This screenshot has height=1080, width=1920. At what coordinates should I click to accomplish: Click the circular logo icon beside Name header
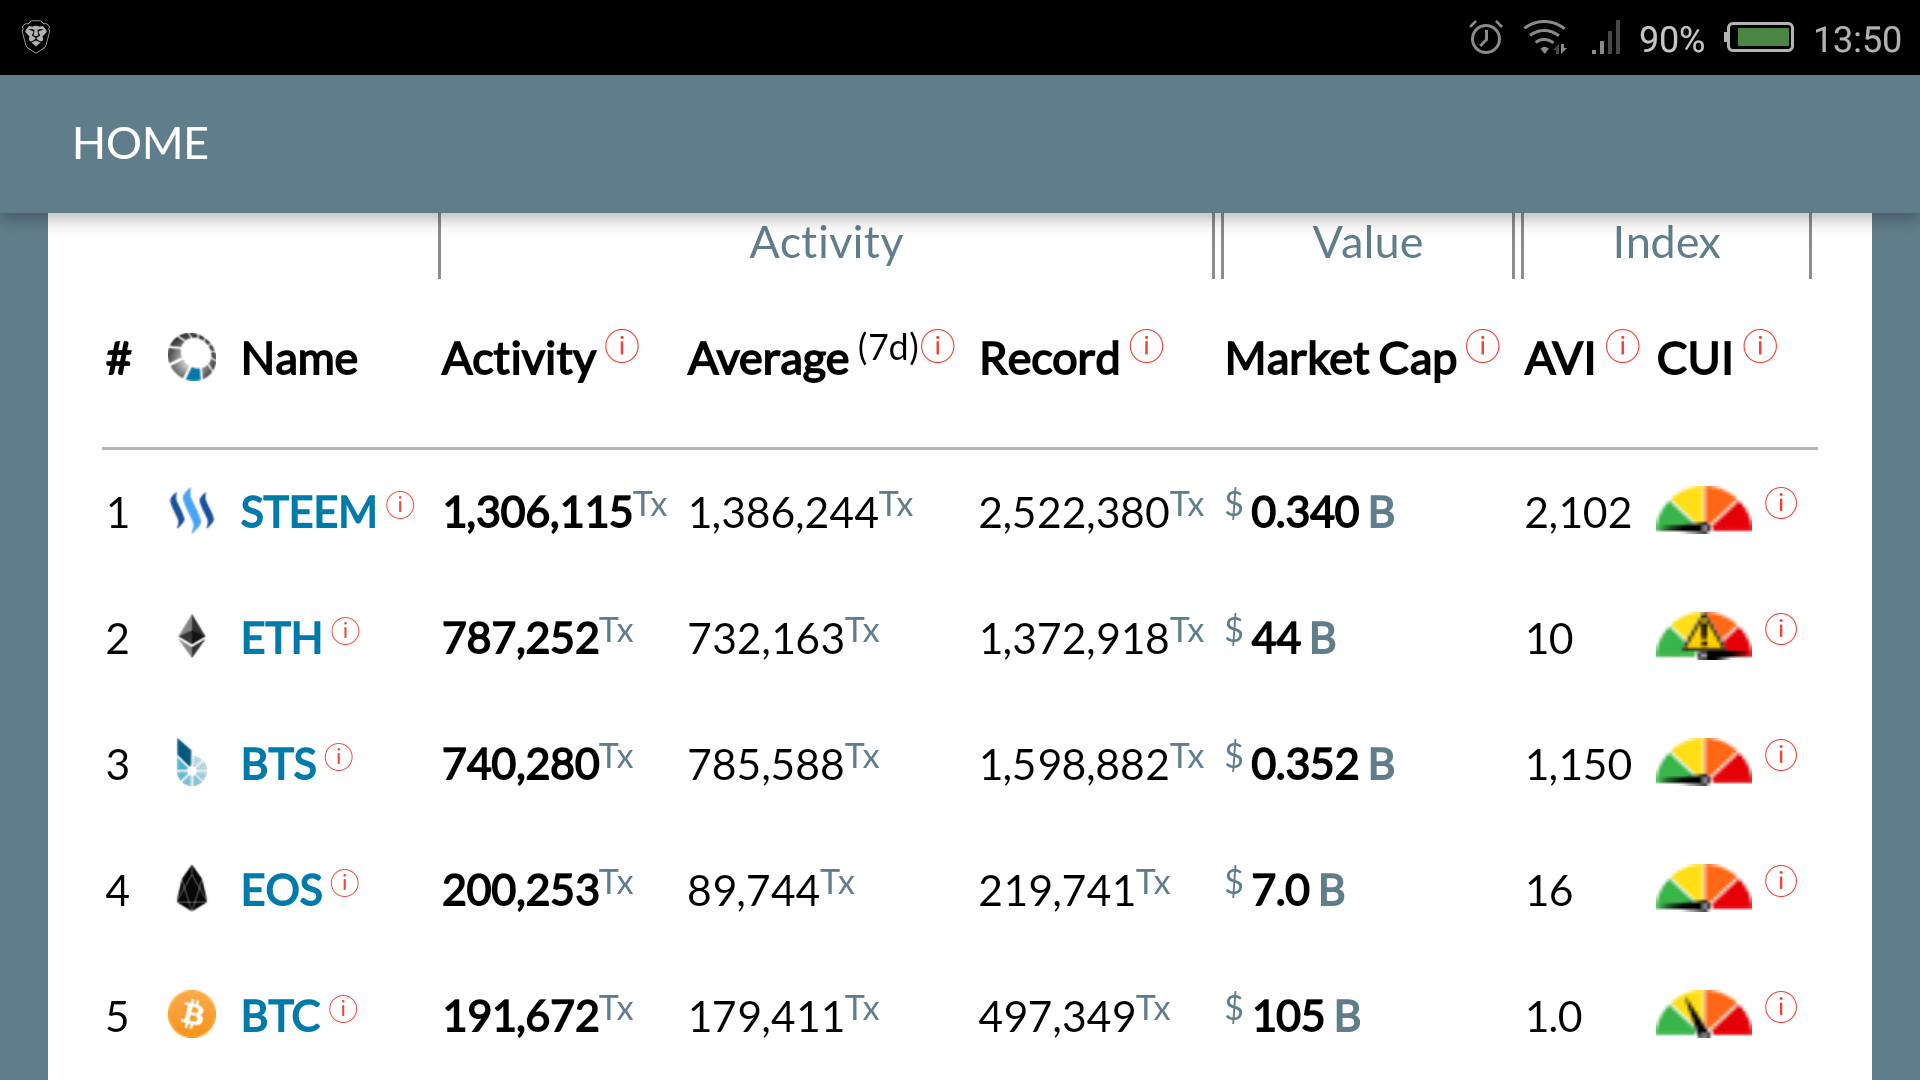[191, 357]
